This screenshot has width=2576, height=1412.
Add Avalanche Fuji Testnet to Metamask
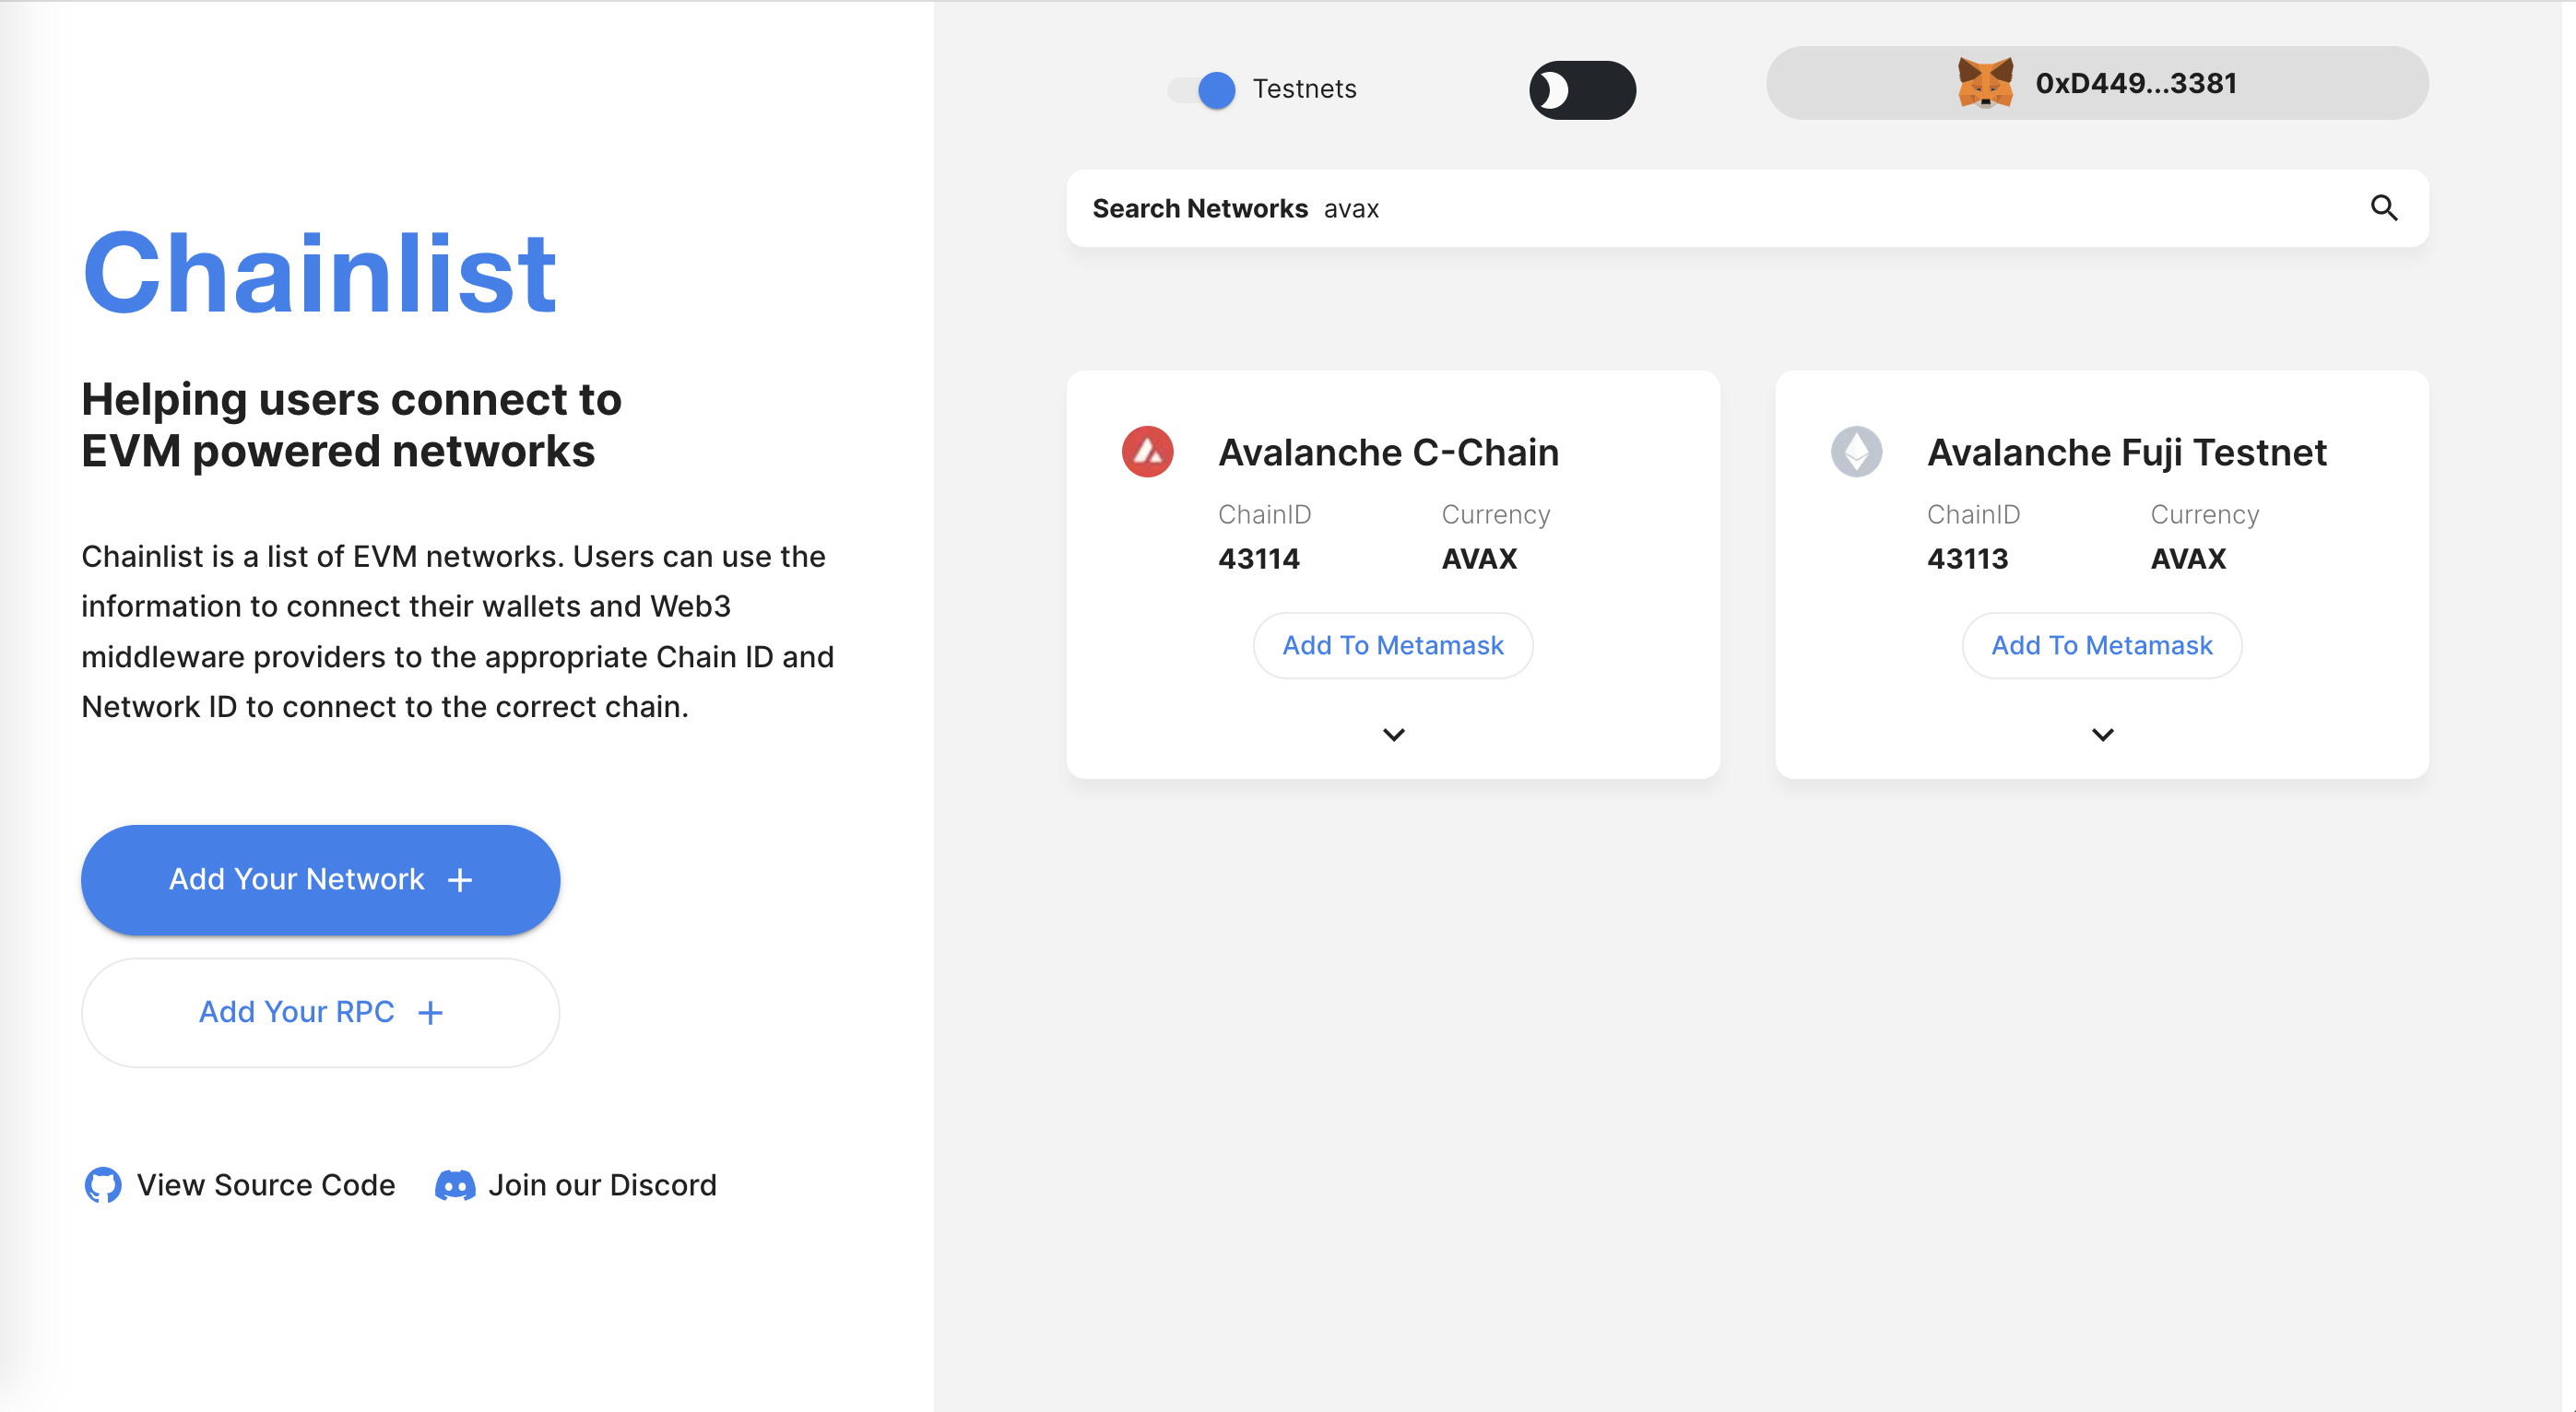click(x=2101, y=646)
